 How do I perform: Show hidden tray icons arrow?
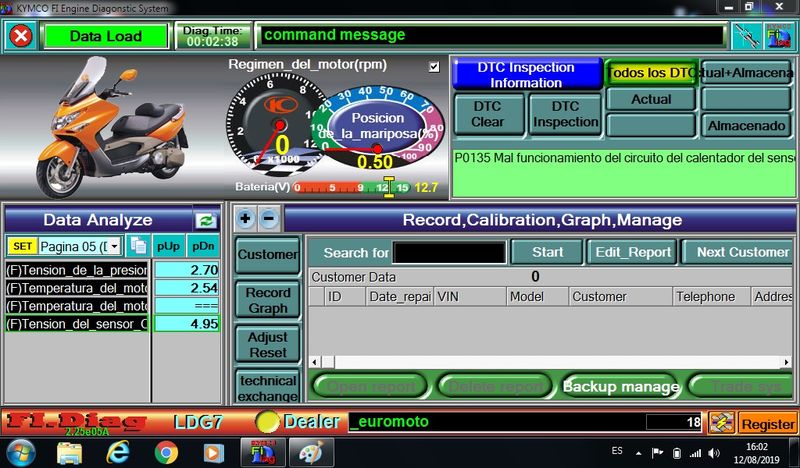point(638,453)
